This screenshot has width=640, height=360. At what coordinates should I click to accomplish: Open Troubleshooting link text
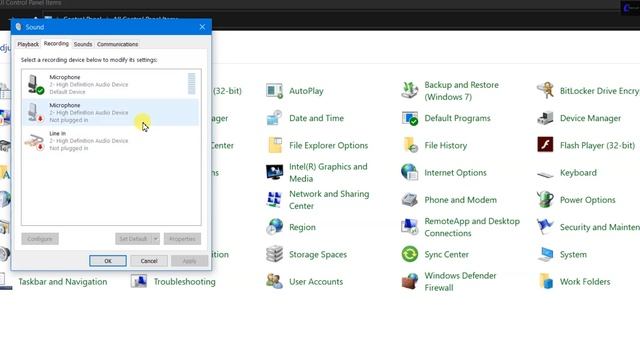184,282
